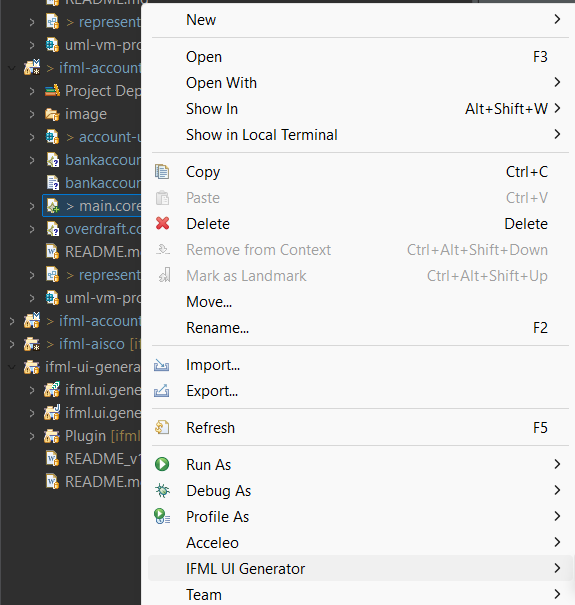The image size is (575, 605).
Task: Open the New submenu arrow
Action: [557, 19]
